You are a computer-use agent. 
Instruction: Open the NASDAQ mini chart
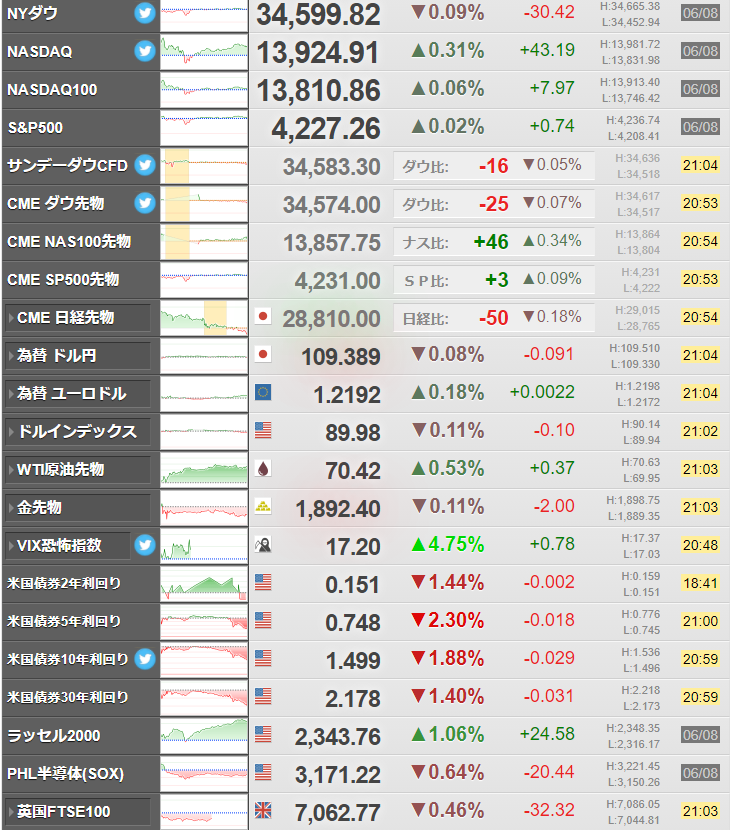[204, 52]
